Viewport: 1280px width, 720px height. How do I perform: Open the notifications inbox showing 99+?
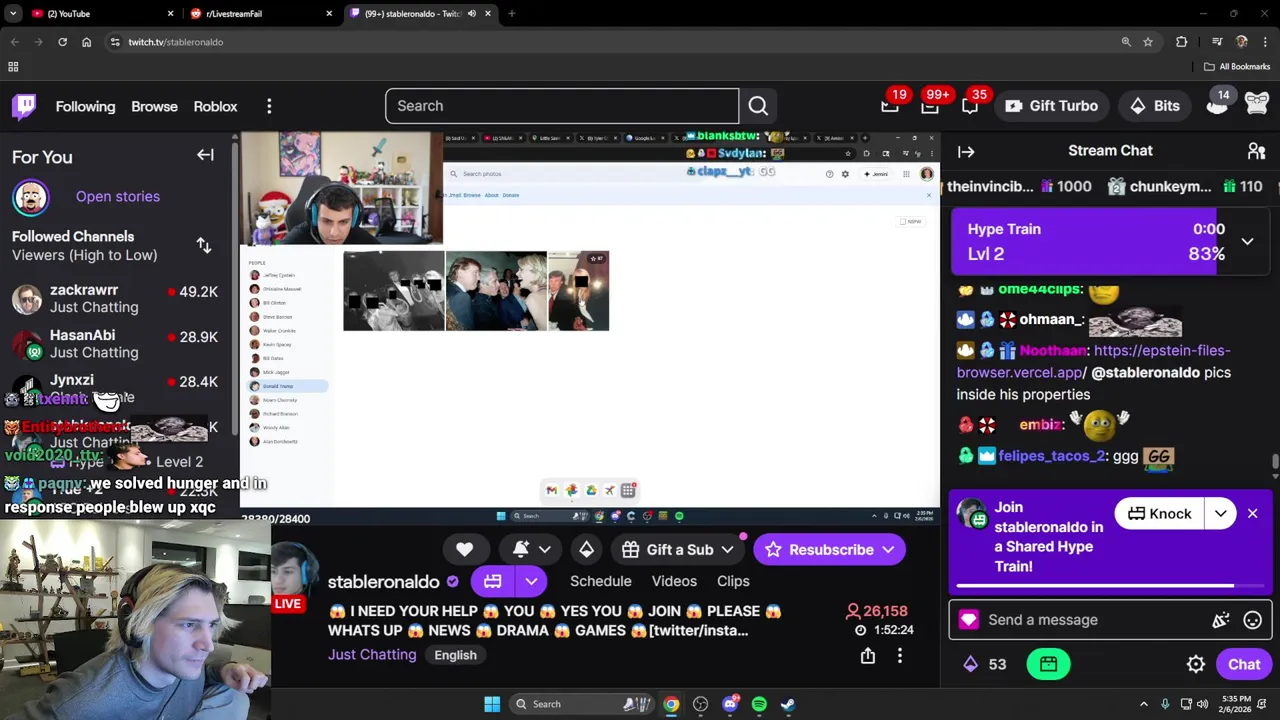930,106
